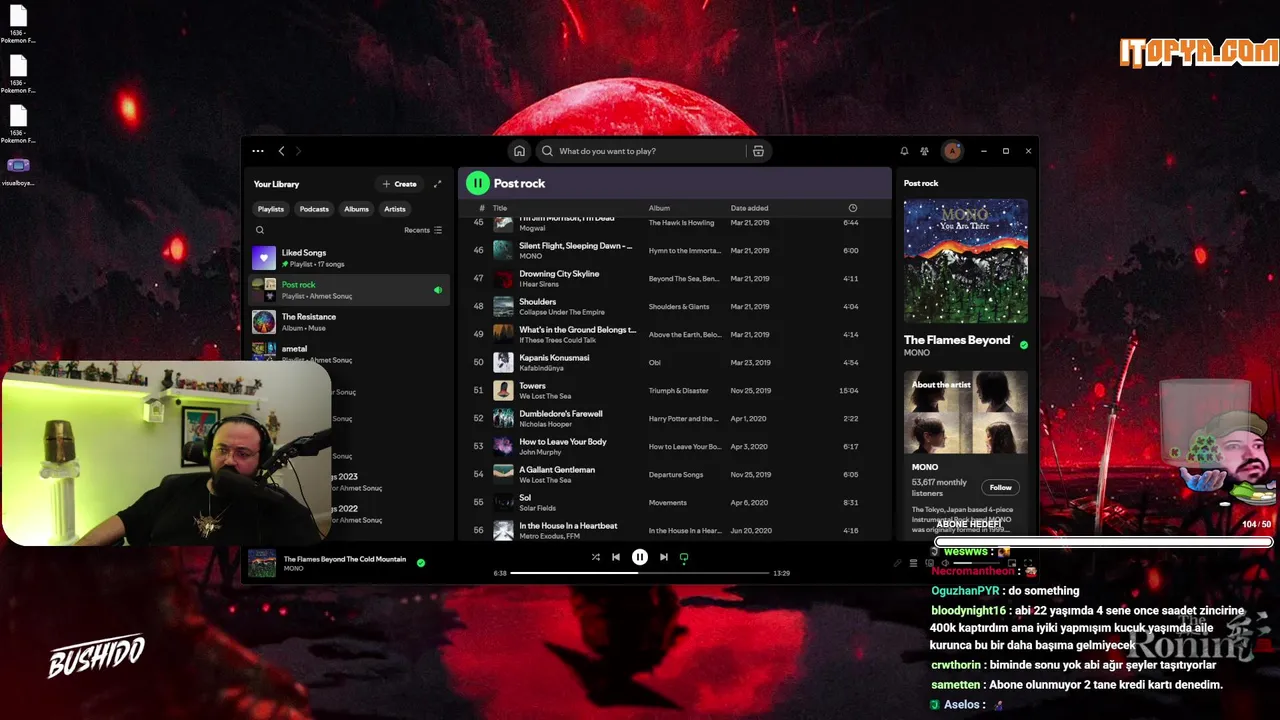Select the Post rock playlist in library

point(349,290)
